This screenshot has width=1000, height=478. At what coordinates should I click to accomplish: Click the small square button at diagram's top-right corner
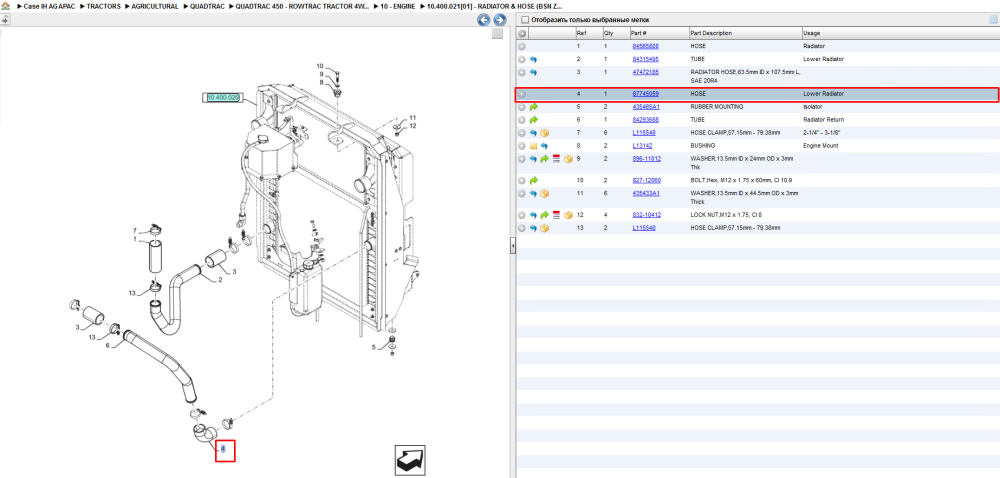pos(497,34)
